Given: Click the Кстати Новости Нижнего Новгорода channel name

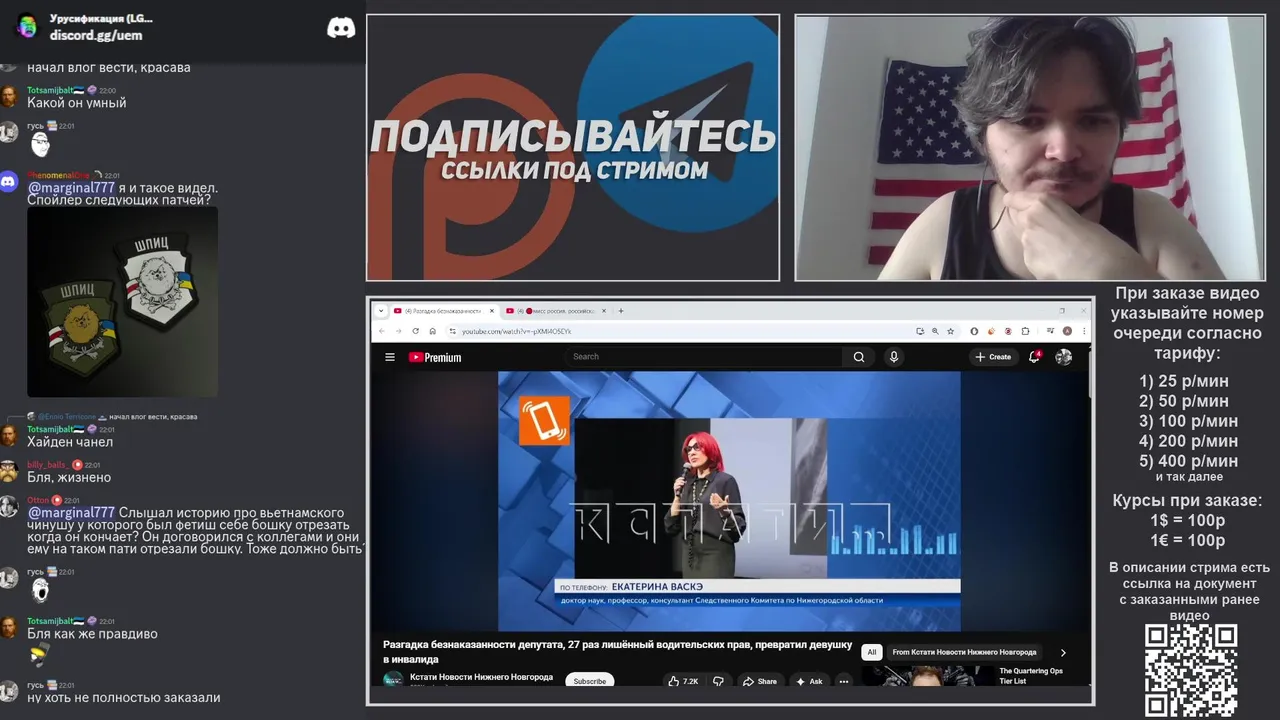Looking at the screenshot, I should (x=481, y=677).
